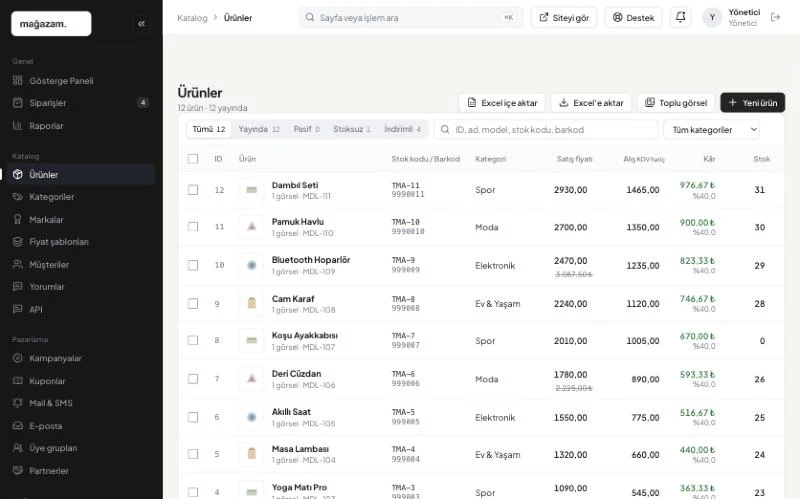Check the Dambıl Seti row checkbox
The image size is (800, 499).
pyautogui.click(x=193, y=190)
